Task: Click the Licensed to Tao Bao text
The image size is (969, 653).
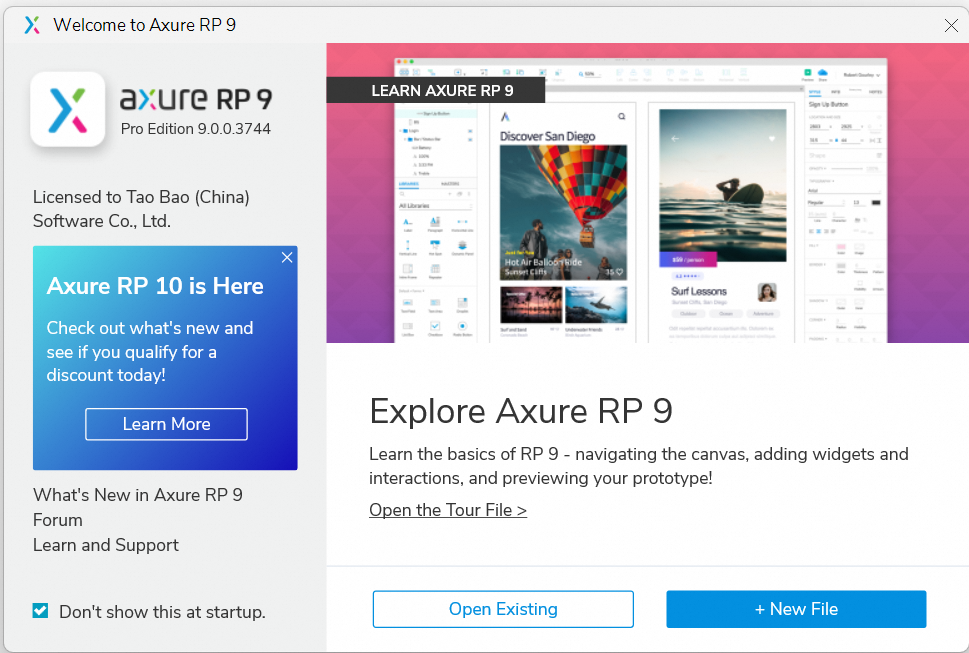Action: point(142,209)
